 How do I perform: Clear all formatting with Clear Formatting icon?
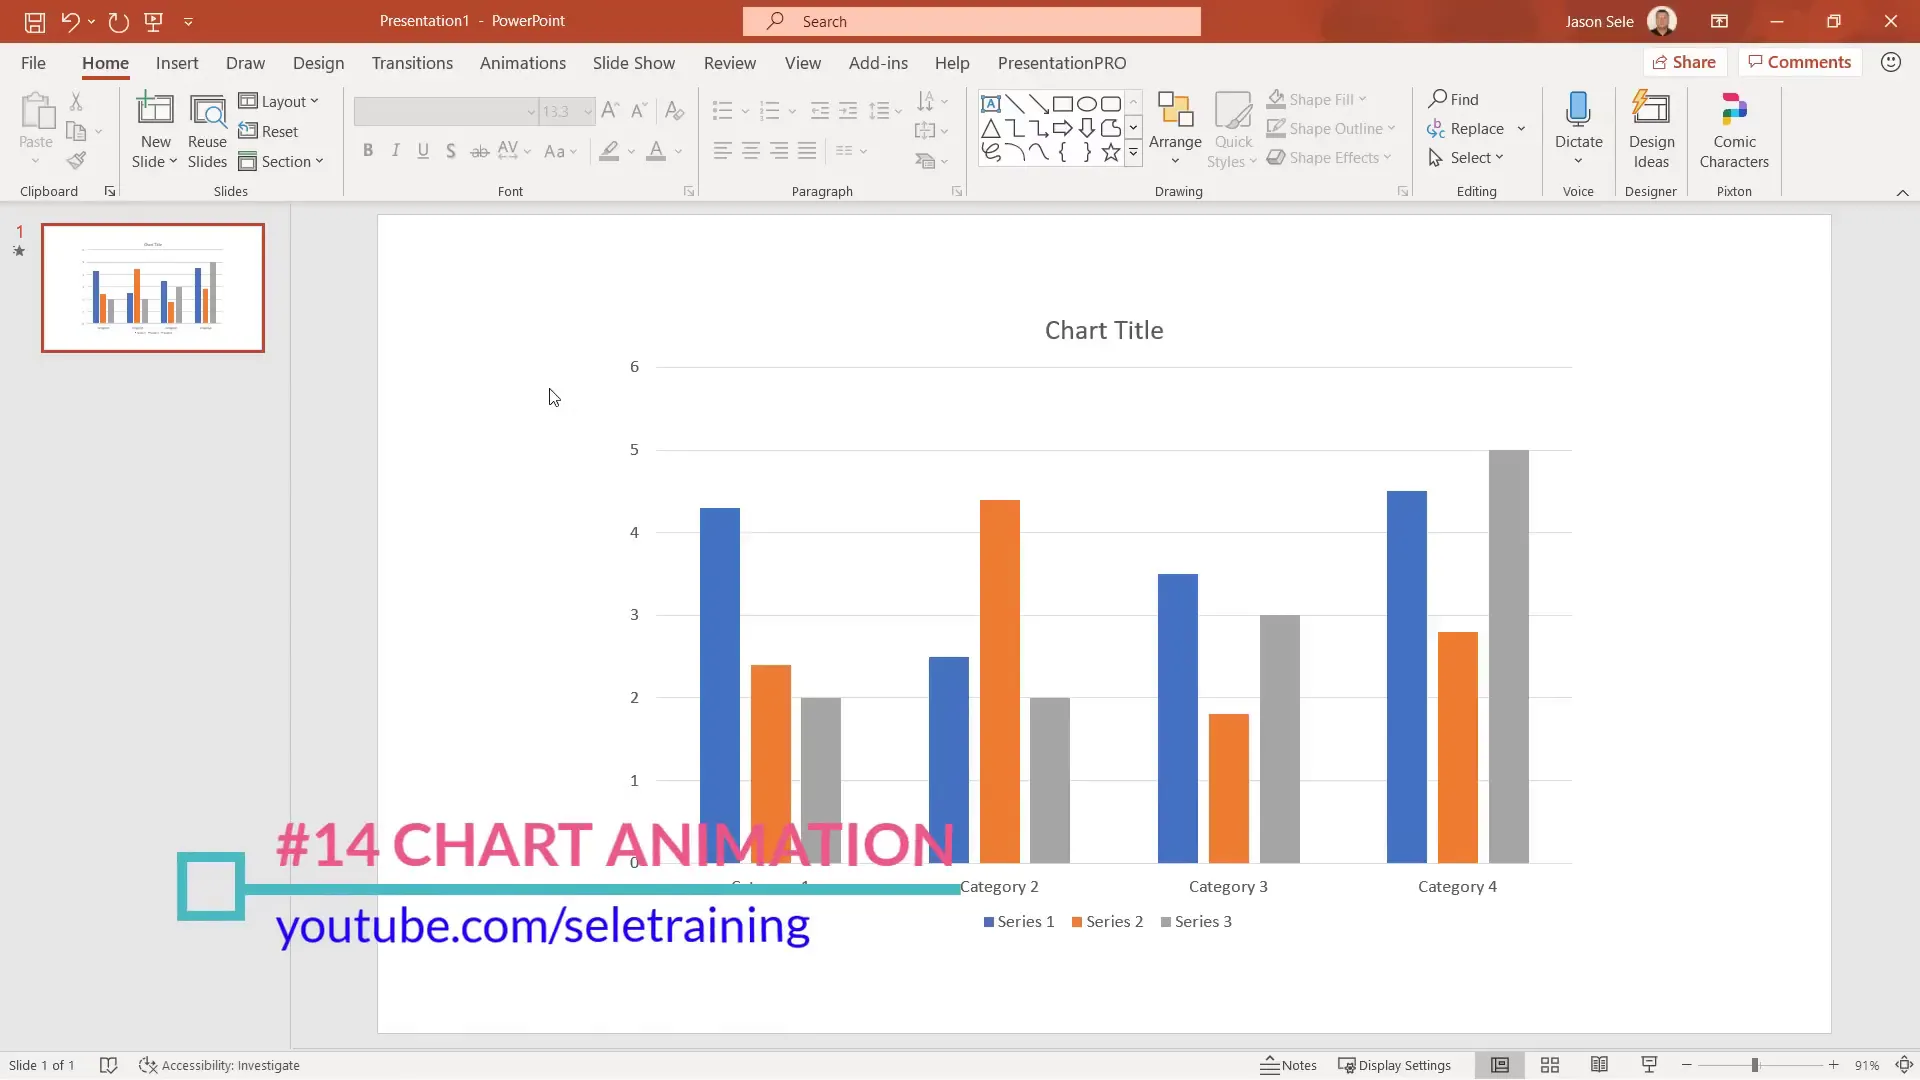675,110
